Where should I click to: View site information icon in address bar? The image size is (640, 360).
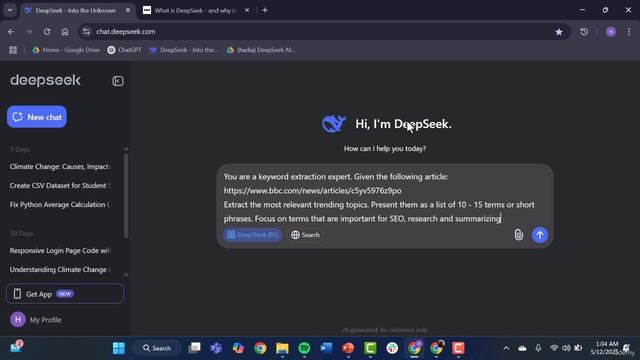(x=86, y=32)
